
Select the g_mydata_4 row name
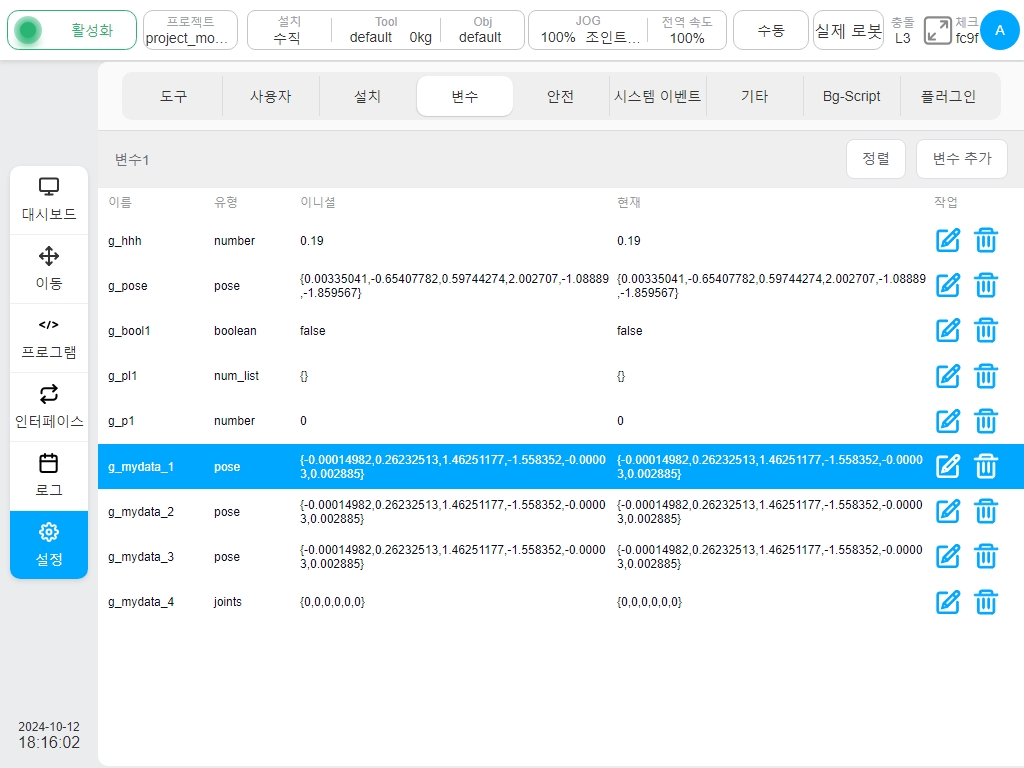(x=141, y=601)
